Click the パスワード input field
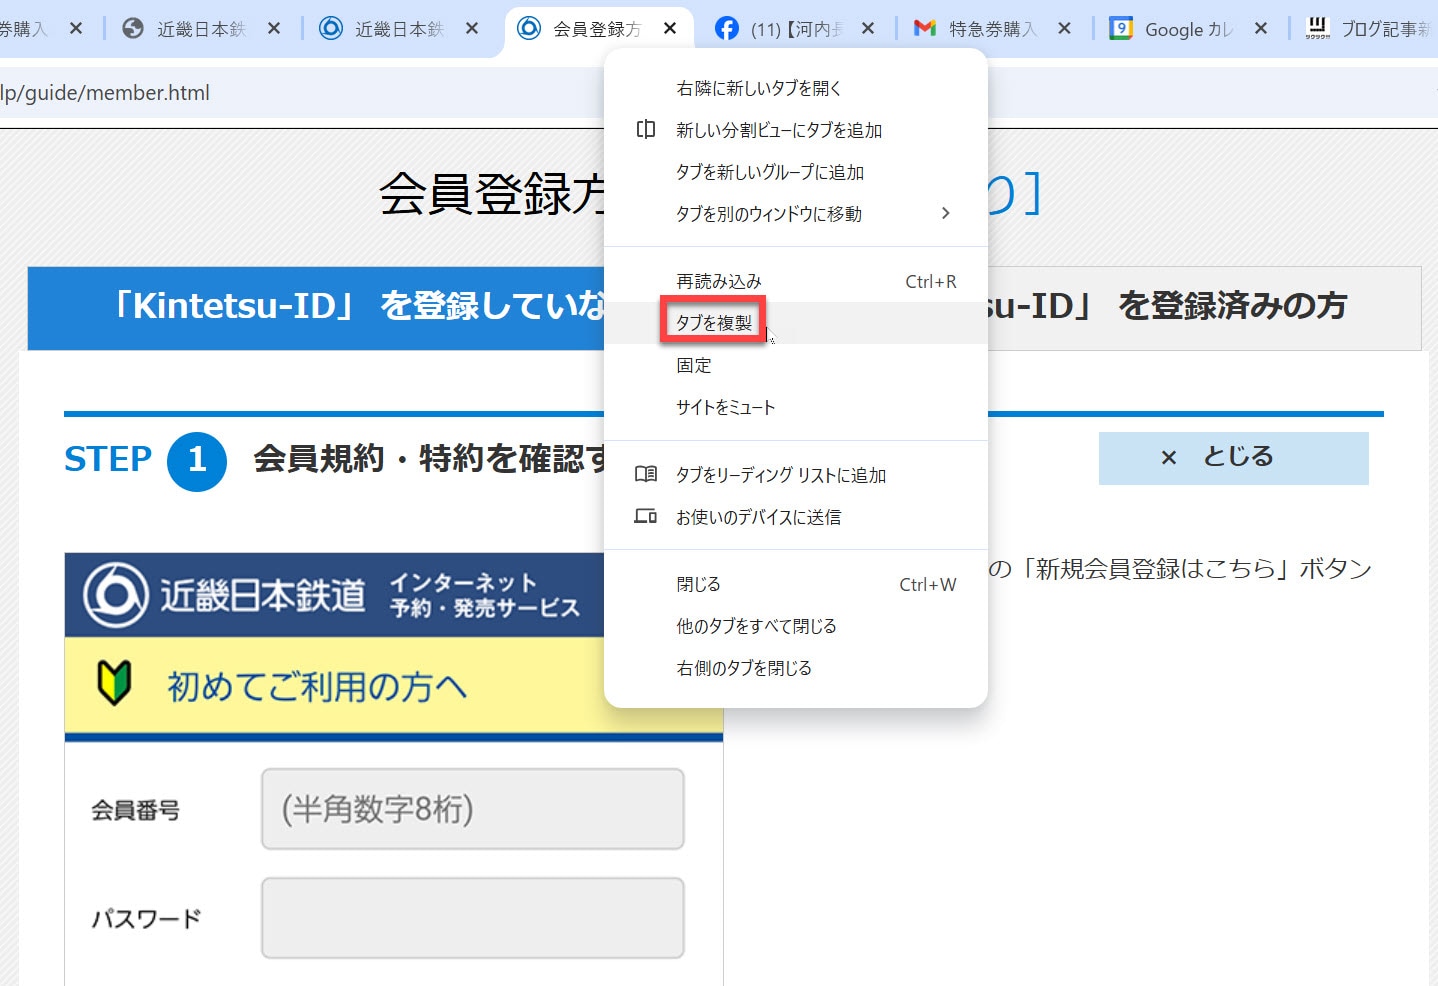1438x986 pixels. (x=472, y=918)
